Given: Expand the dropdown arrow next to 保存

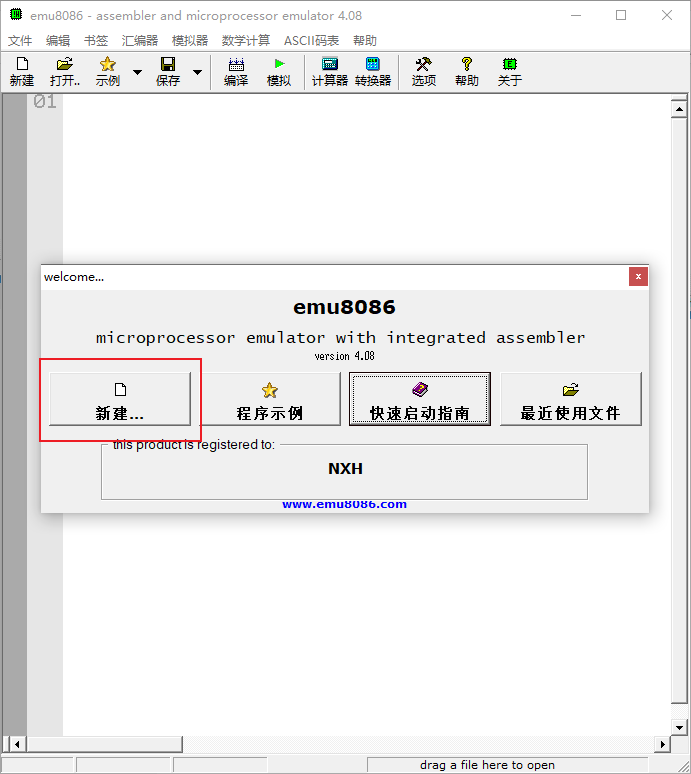Looking at the screenshot, I should click(197, 72).
